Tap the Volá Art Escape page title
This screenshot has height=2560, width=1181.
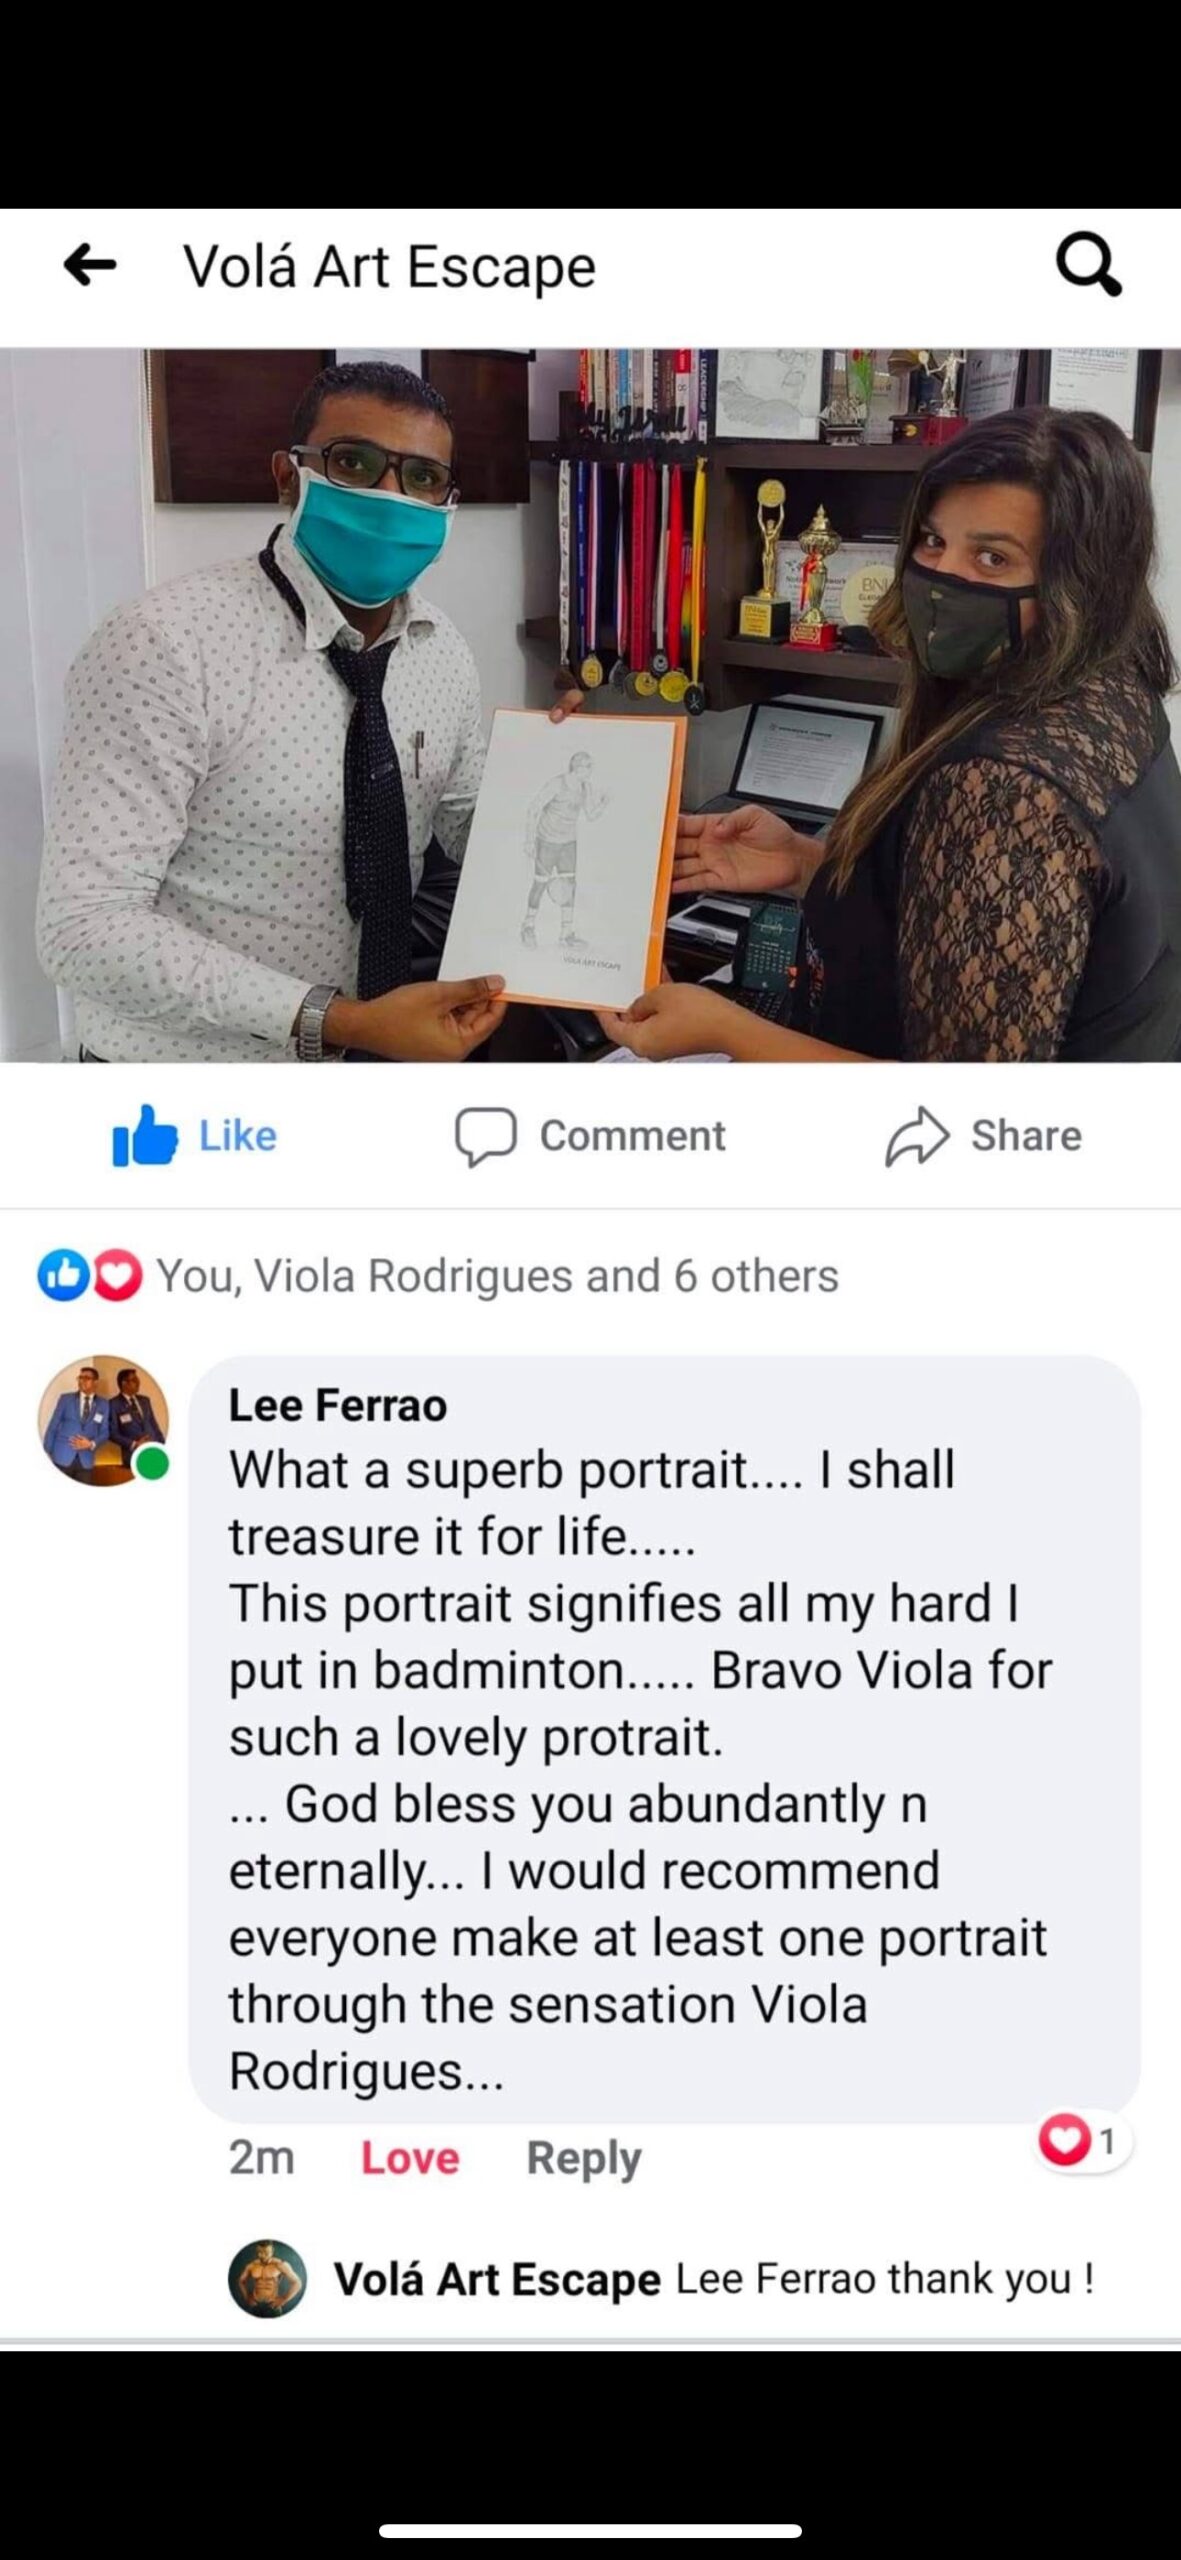pyautogui.click(x=389, y=267)
